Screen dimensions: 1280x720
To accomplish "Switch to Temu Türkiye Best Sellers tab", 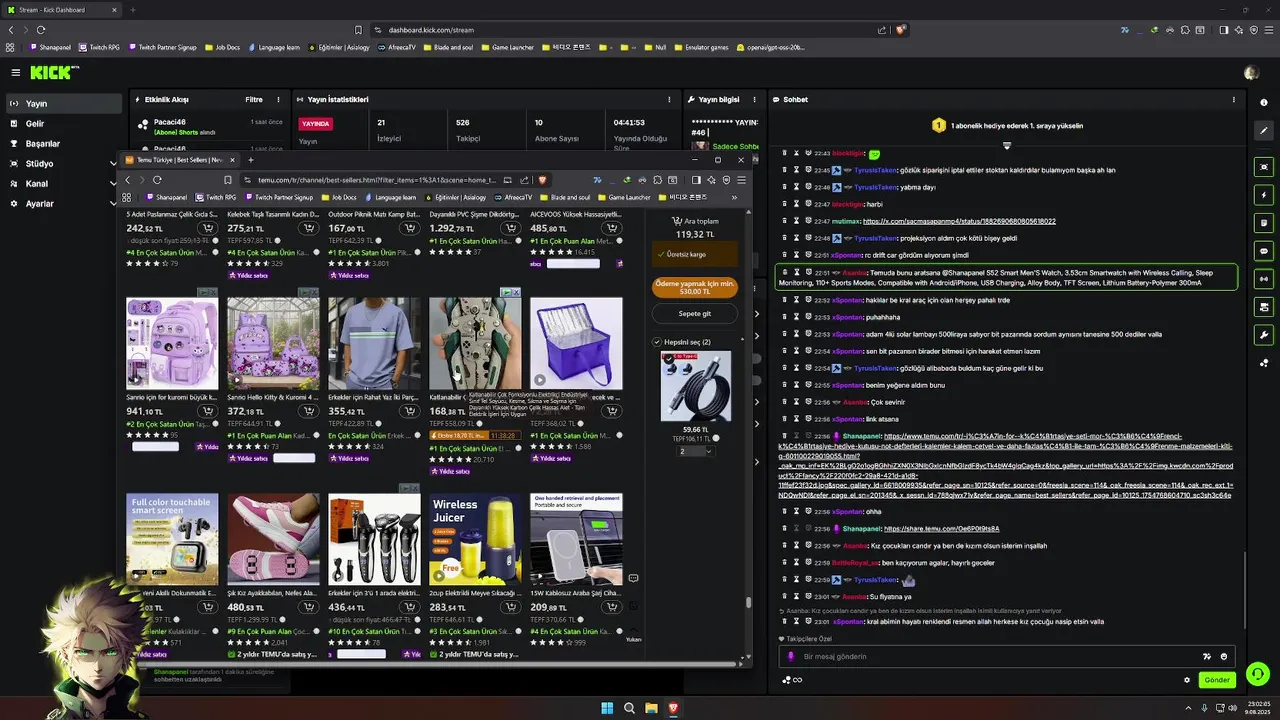I will 180,160.
